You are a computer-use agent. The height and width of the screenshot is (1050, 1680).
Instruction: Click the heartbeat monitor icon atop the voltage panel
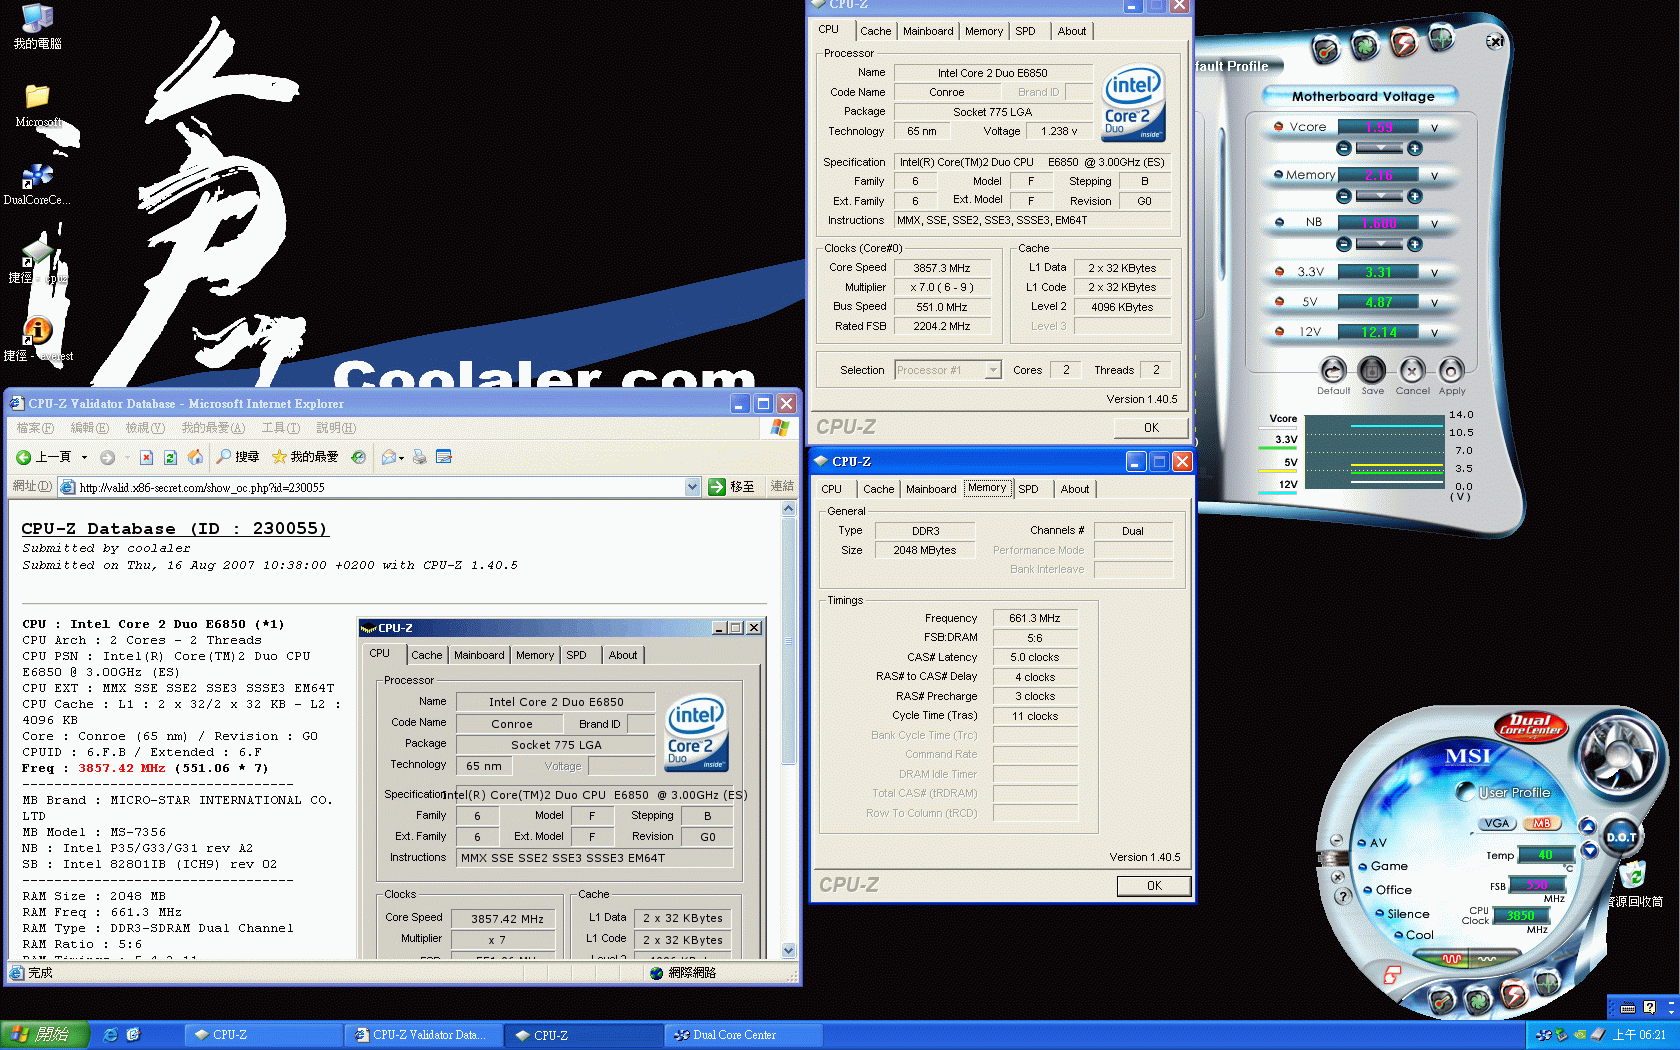coord(1441,39)
